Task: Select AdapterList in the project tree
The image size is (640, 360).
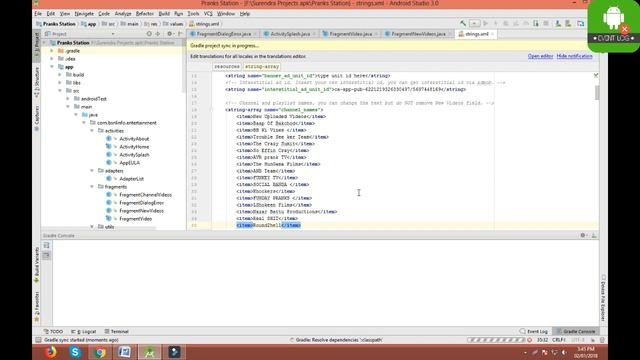Action: (131, 179)
